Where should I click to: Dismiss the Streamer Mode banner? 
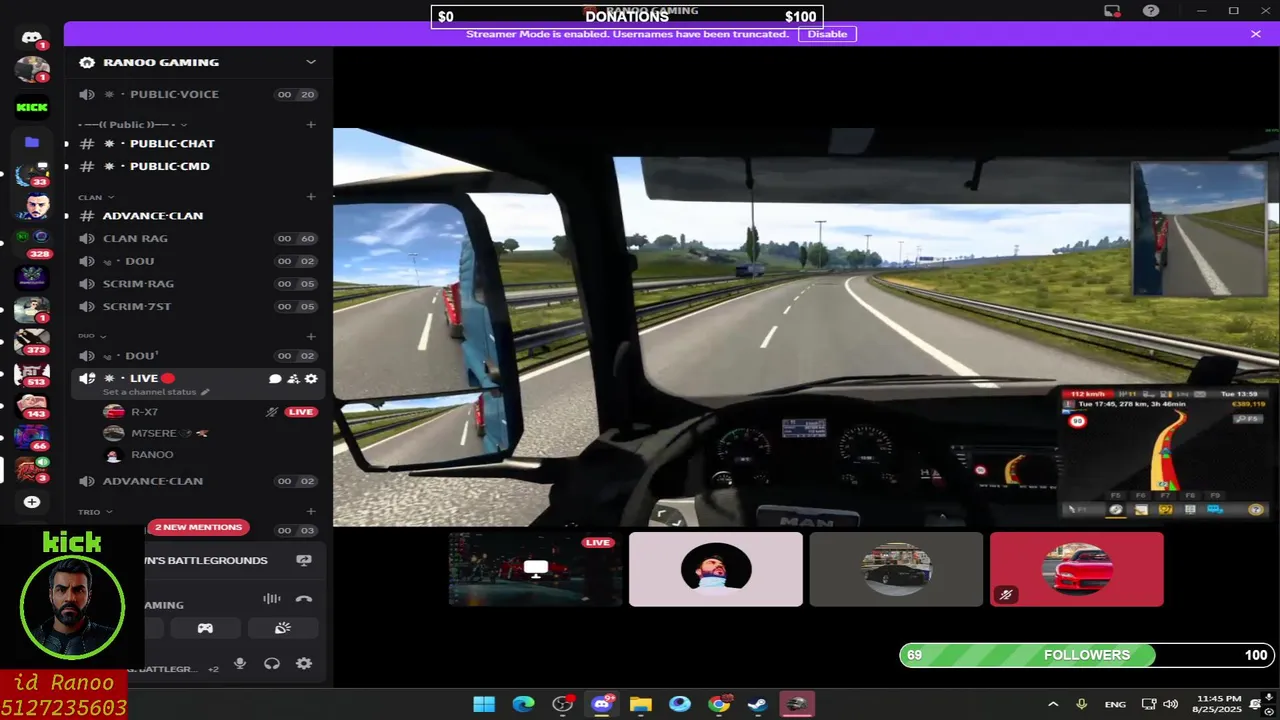tap(1256, 34)
